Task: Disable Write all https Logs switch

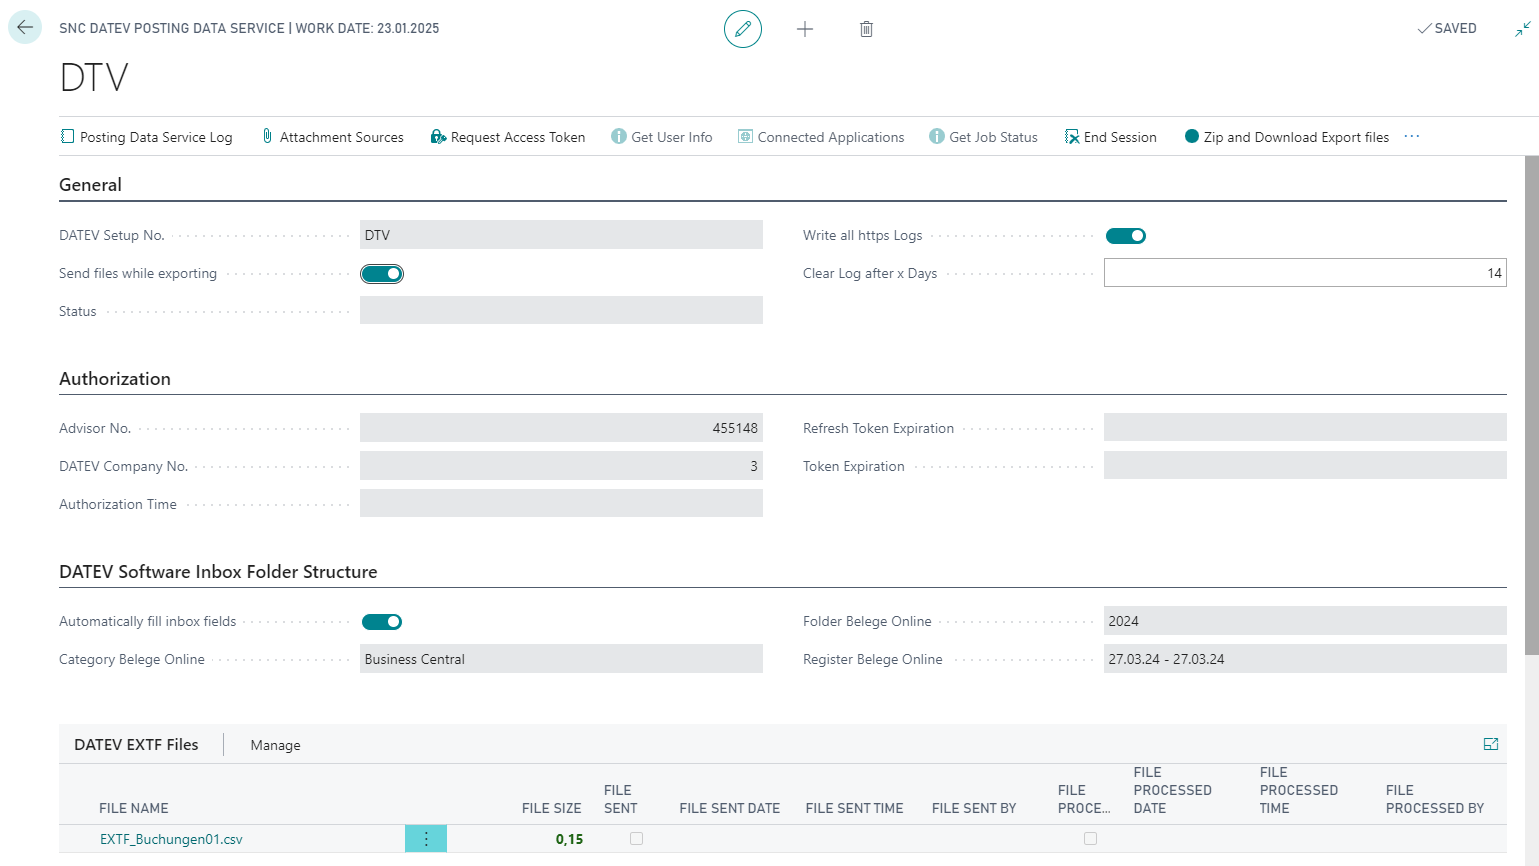Action: (x=1125, y=236)
